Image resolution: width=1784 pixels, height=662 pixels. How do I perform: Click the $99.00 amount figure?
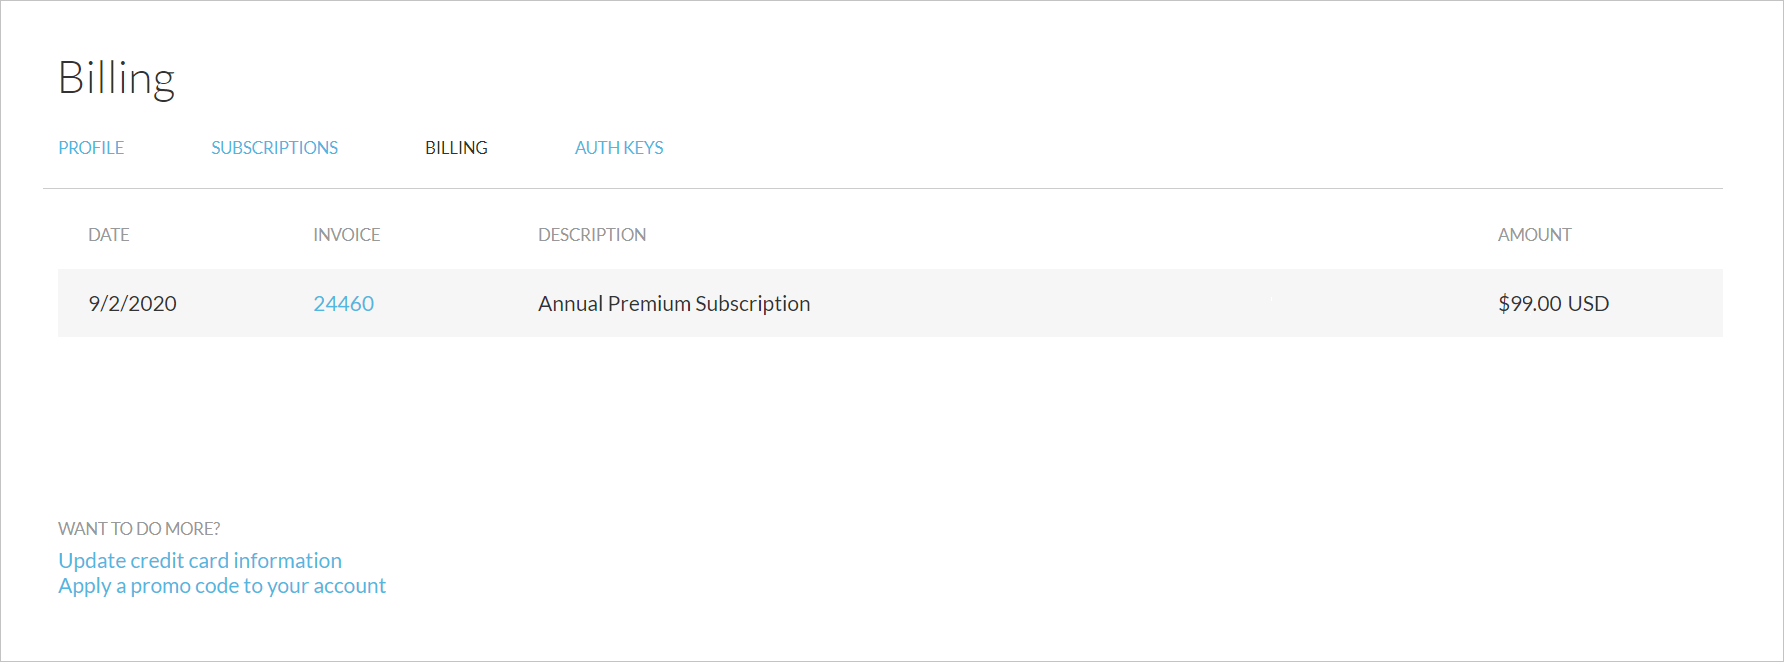pyautogui.click(x=1529, y=304)
